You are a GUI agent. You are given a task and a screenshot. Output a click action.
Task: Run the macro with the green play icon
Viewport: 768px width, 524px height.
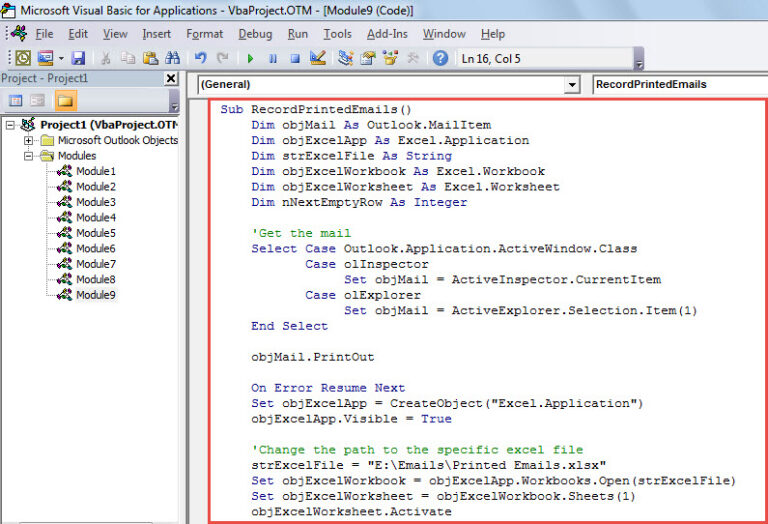pyautogui.click(x=250, y=59)
